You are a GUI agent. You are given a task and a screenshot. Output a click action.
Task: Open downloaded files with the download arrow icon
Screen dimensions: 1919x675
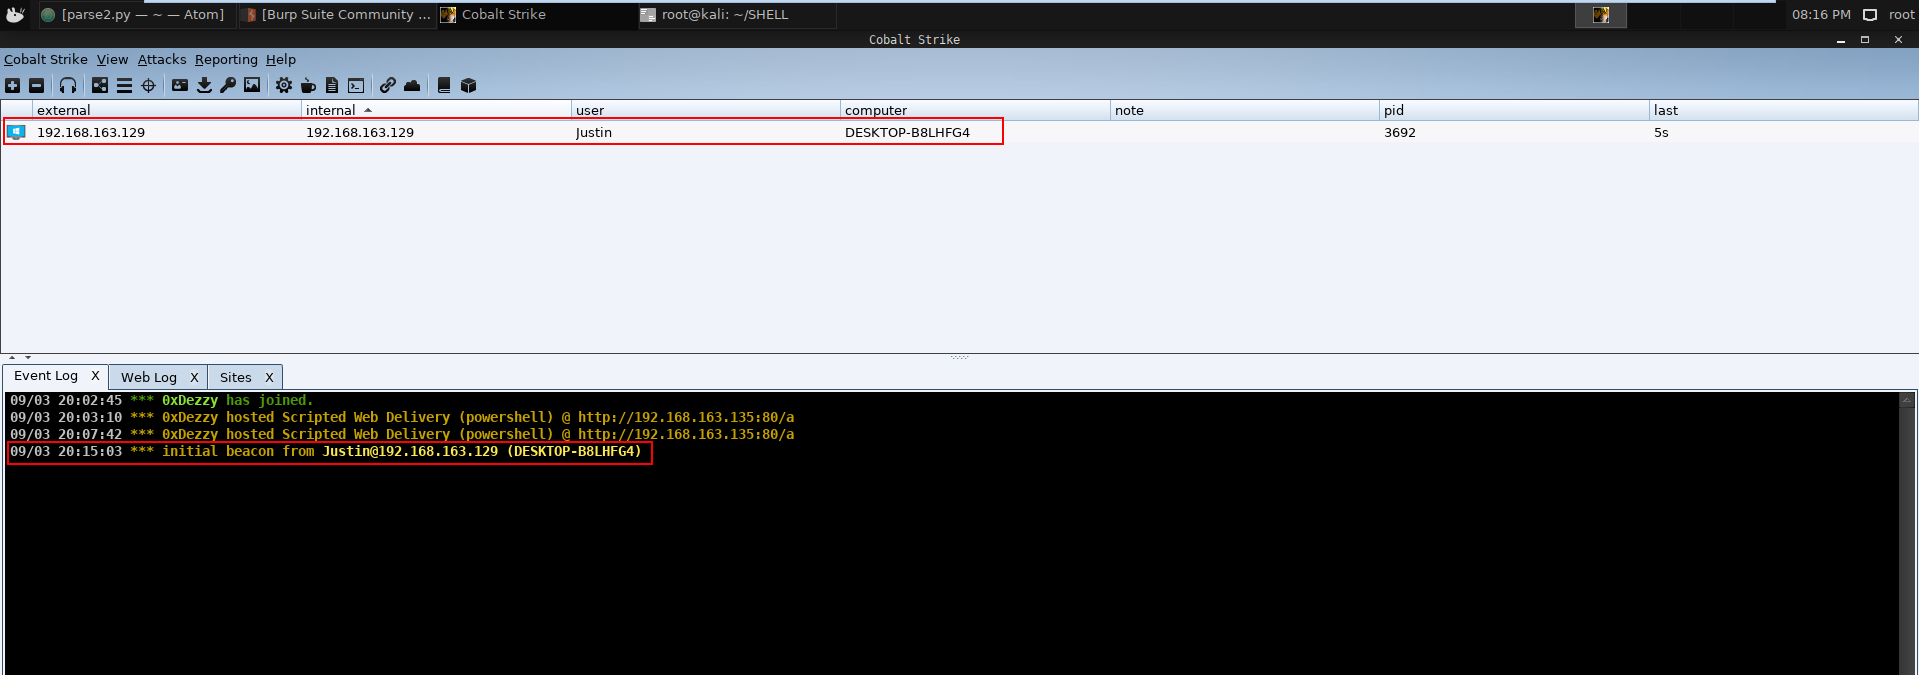(204, 85)
